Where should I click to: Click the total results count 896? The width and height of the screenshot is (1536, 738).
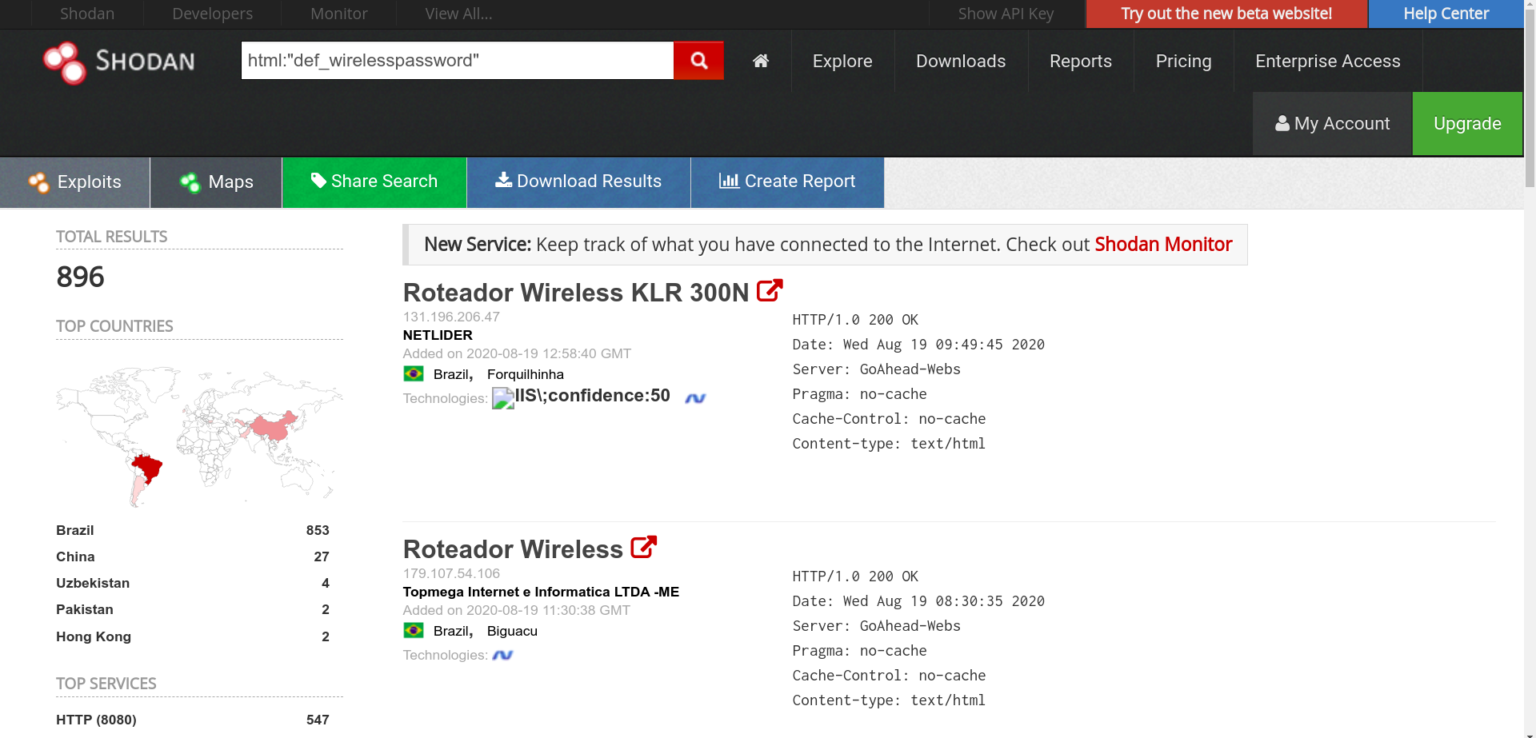(x=80, y=277)
